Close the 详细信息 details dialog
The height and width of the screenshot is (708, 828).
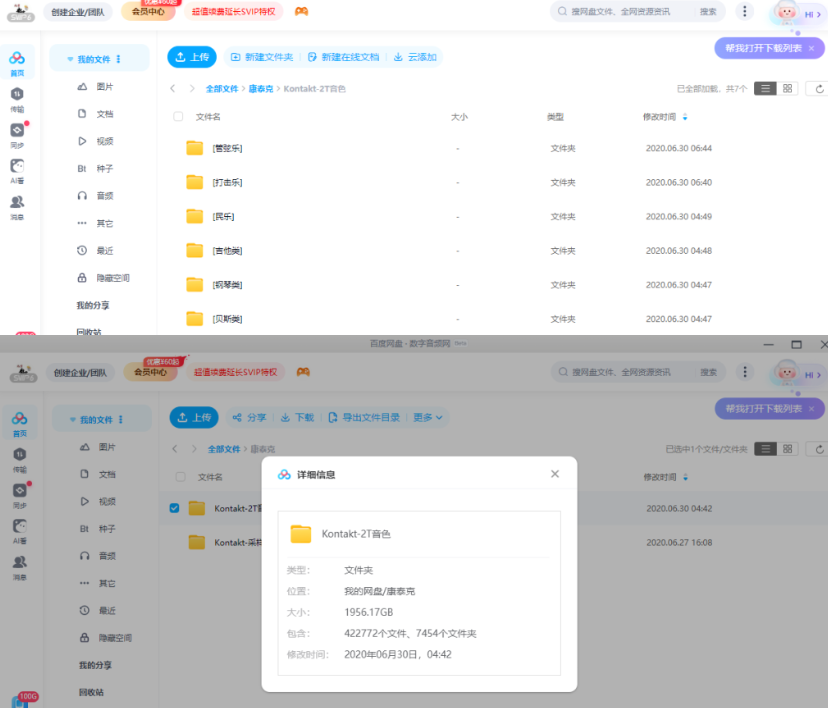point(554,475)
